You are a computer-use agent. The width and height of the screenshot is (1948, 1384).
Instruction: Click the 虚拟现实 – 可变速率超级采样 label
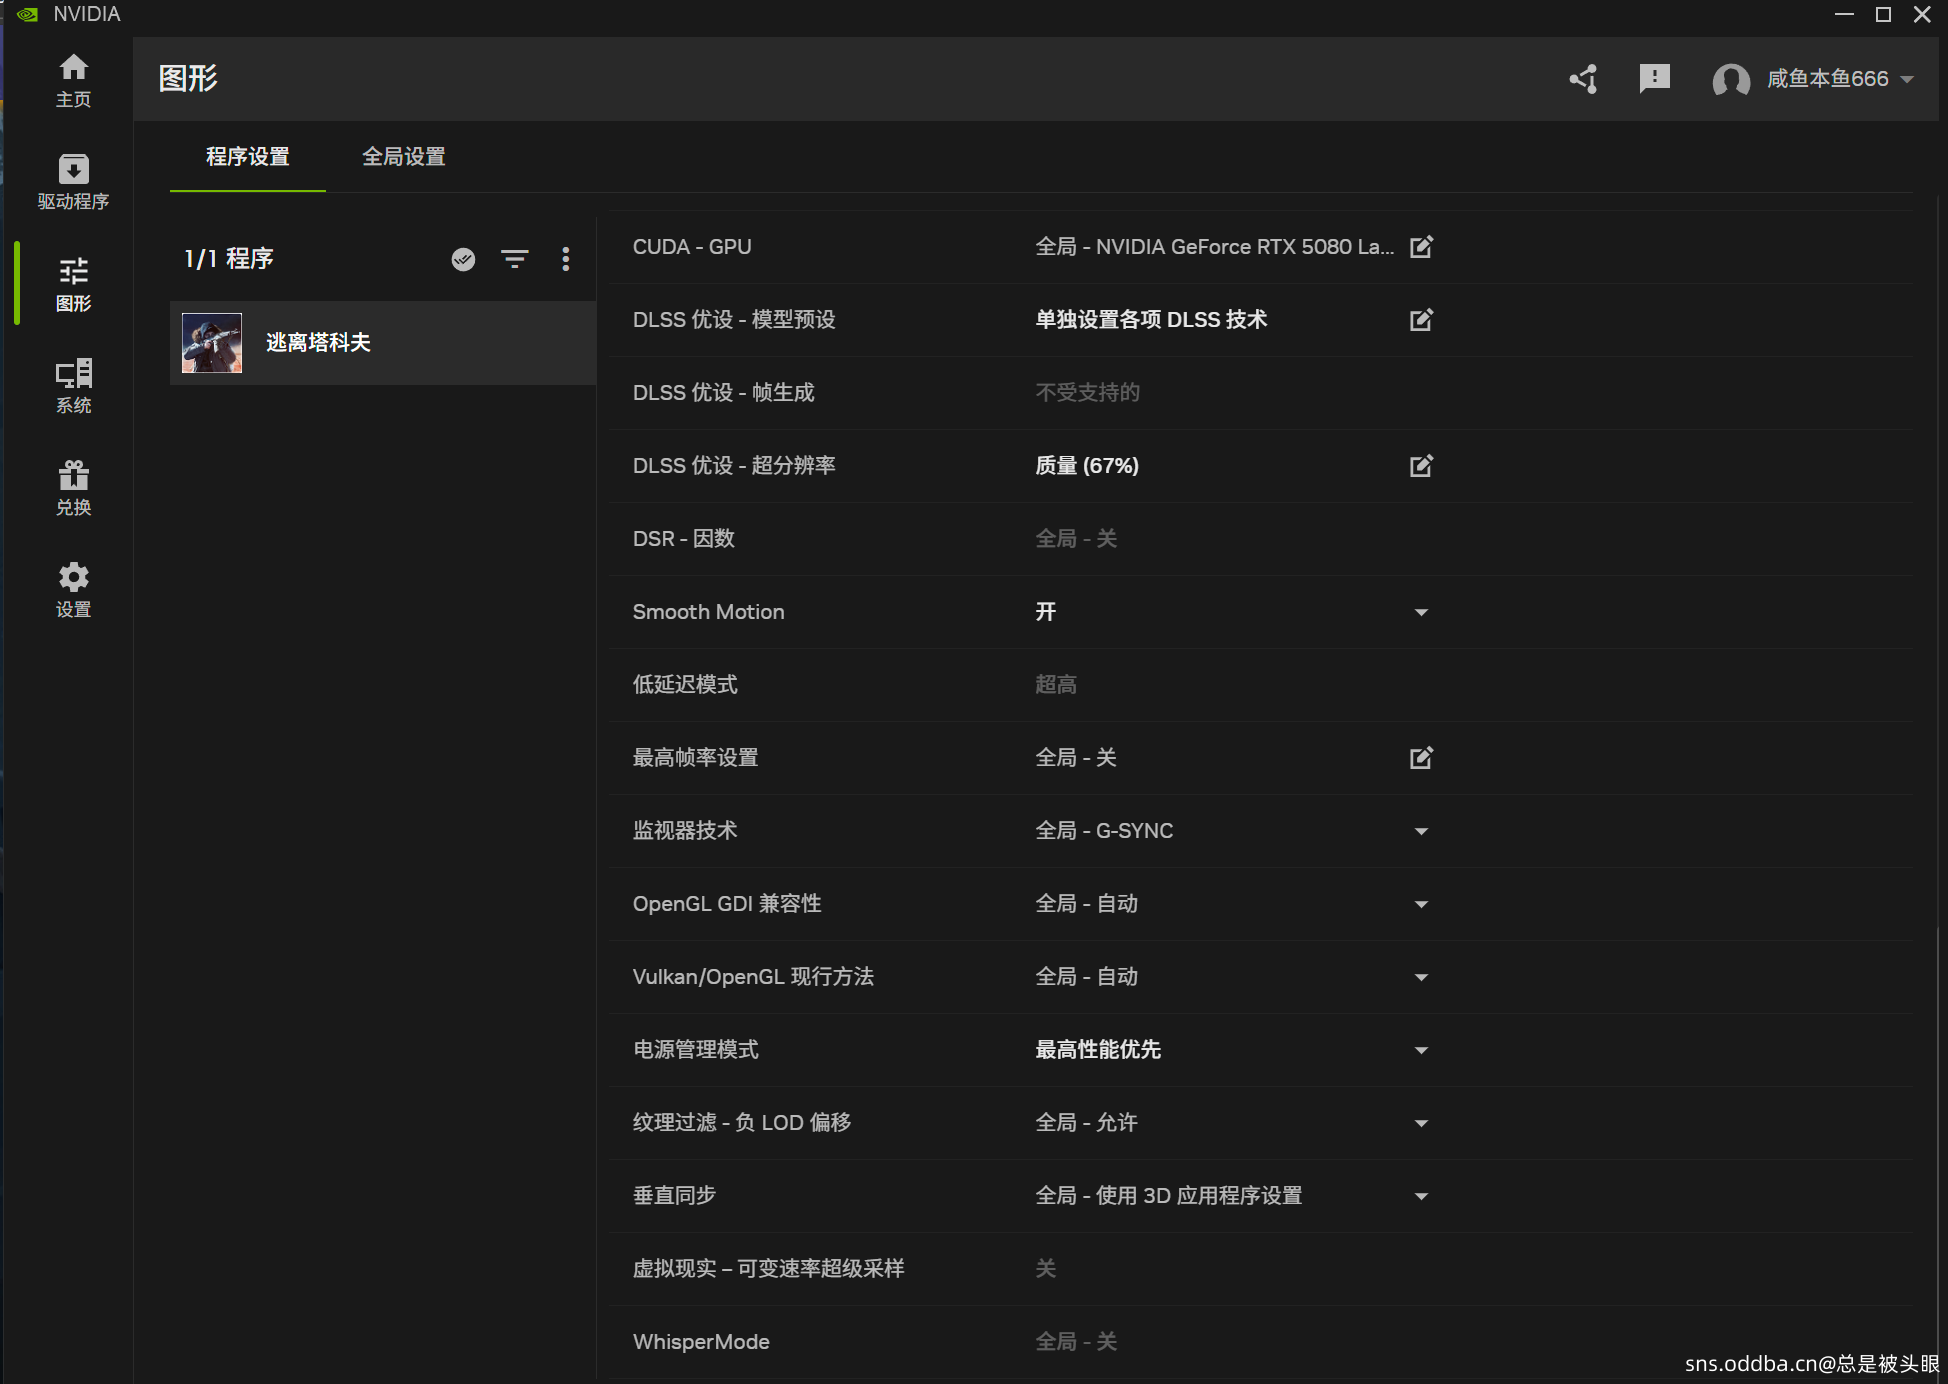pyautogui.click(x=768, y=1269)
